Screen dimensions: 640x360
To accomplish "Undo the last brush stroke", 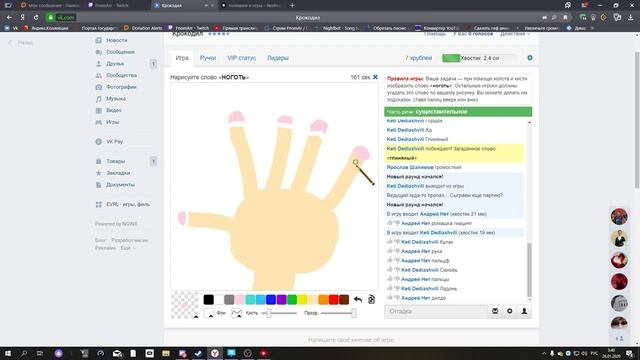I will (x=358, y=300).
